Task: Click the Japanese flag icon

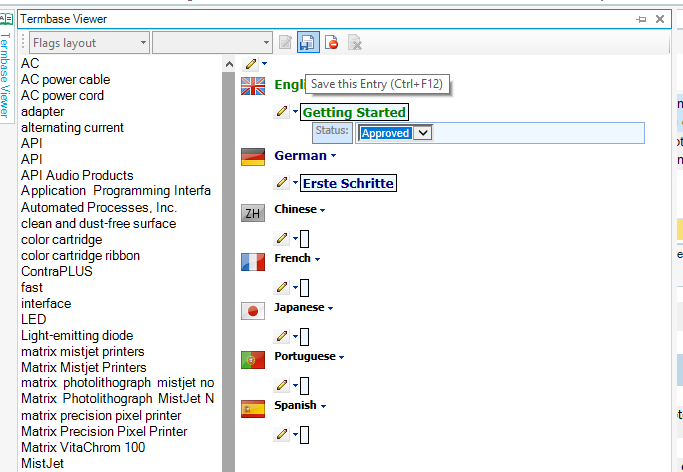Action: (253, 310)
